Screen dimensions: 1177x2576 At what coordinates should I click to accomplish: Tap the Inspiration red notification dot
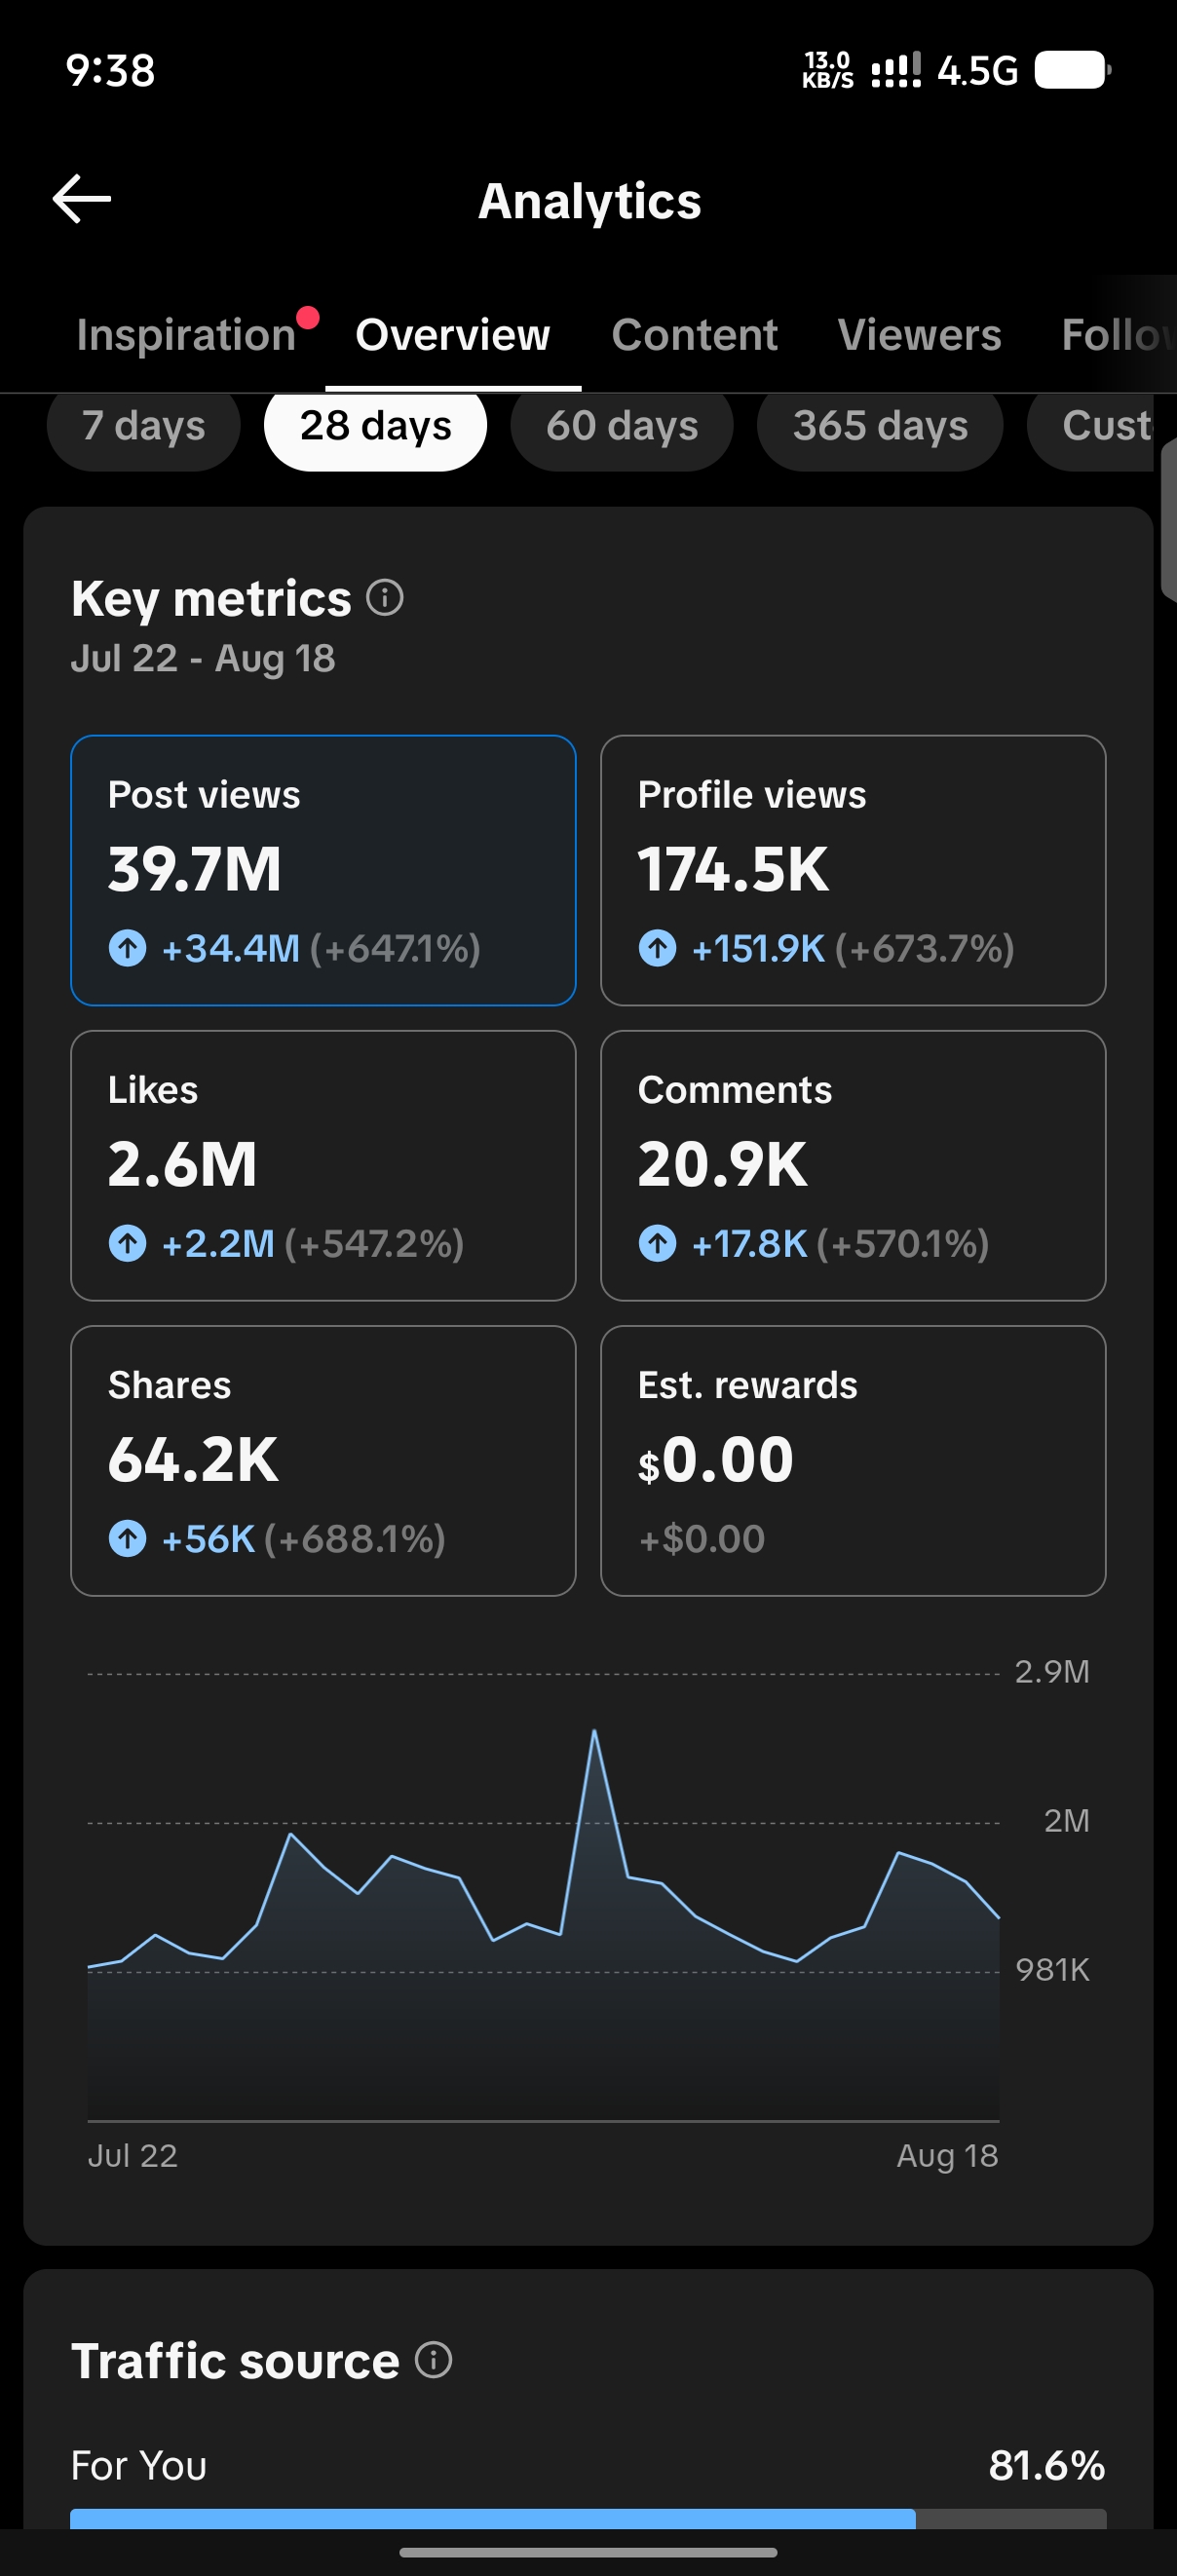[x=308, y=318]
